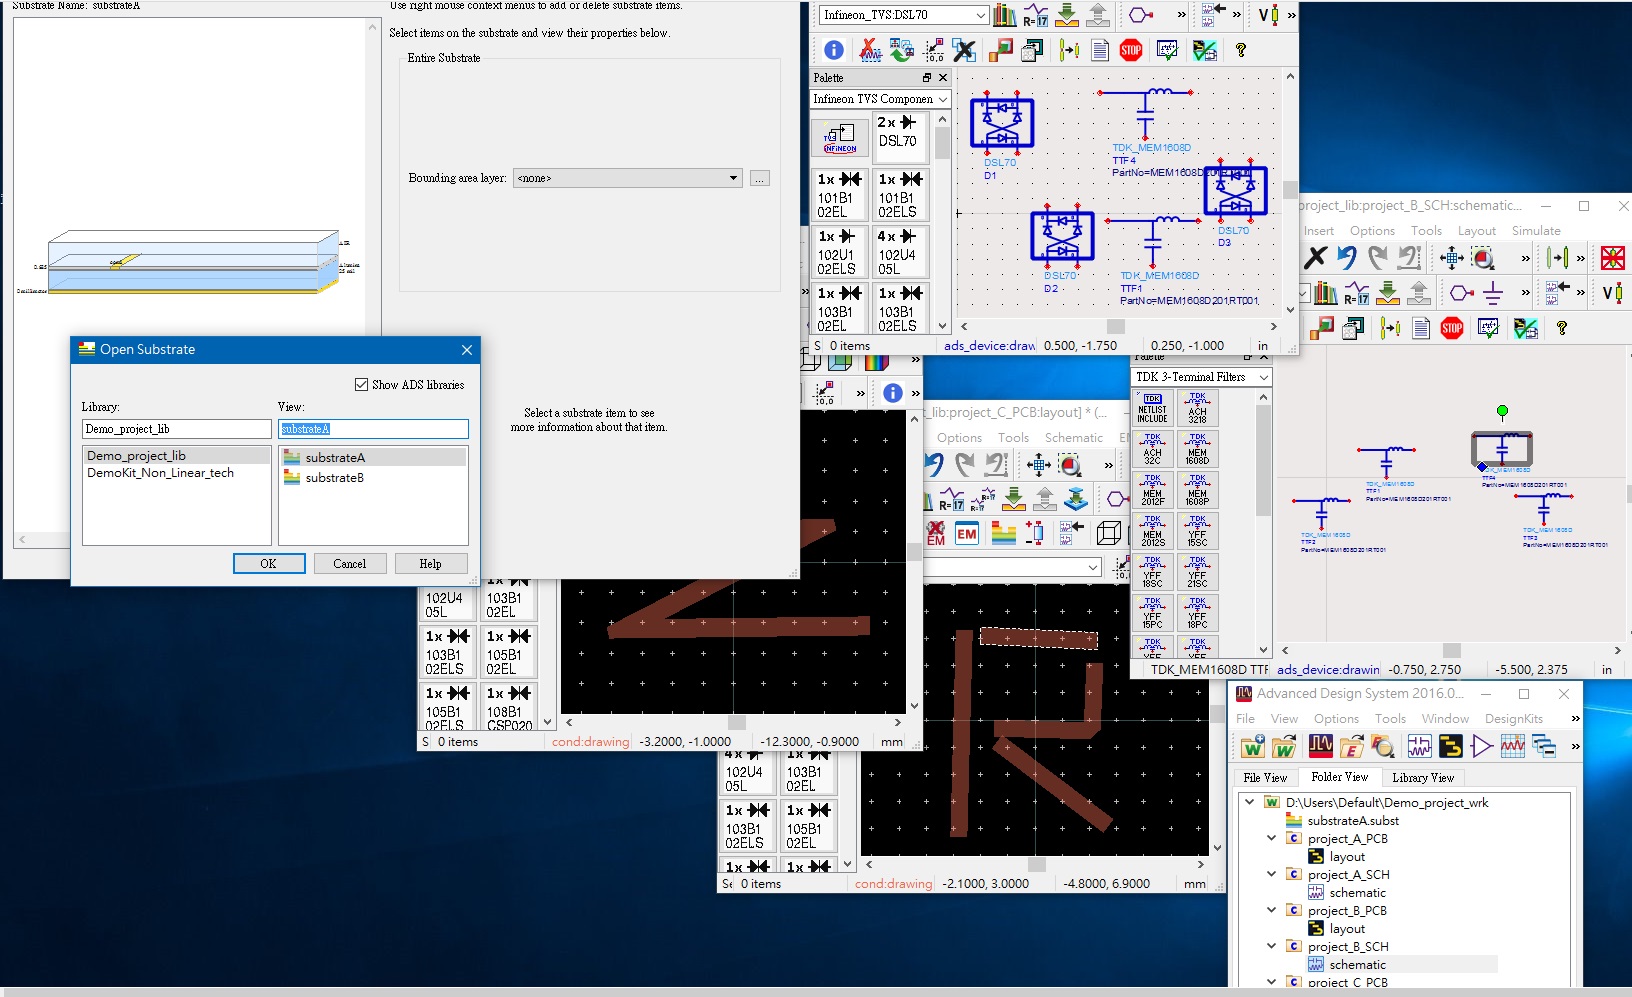
Task: Click new layout window icon in ADS main toolbar
Action: coord(1451,746)
